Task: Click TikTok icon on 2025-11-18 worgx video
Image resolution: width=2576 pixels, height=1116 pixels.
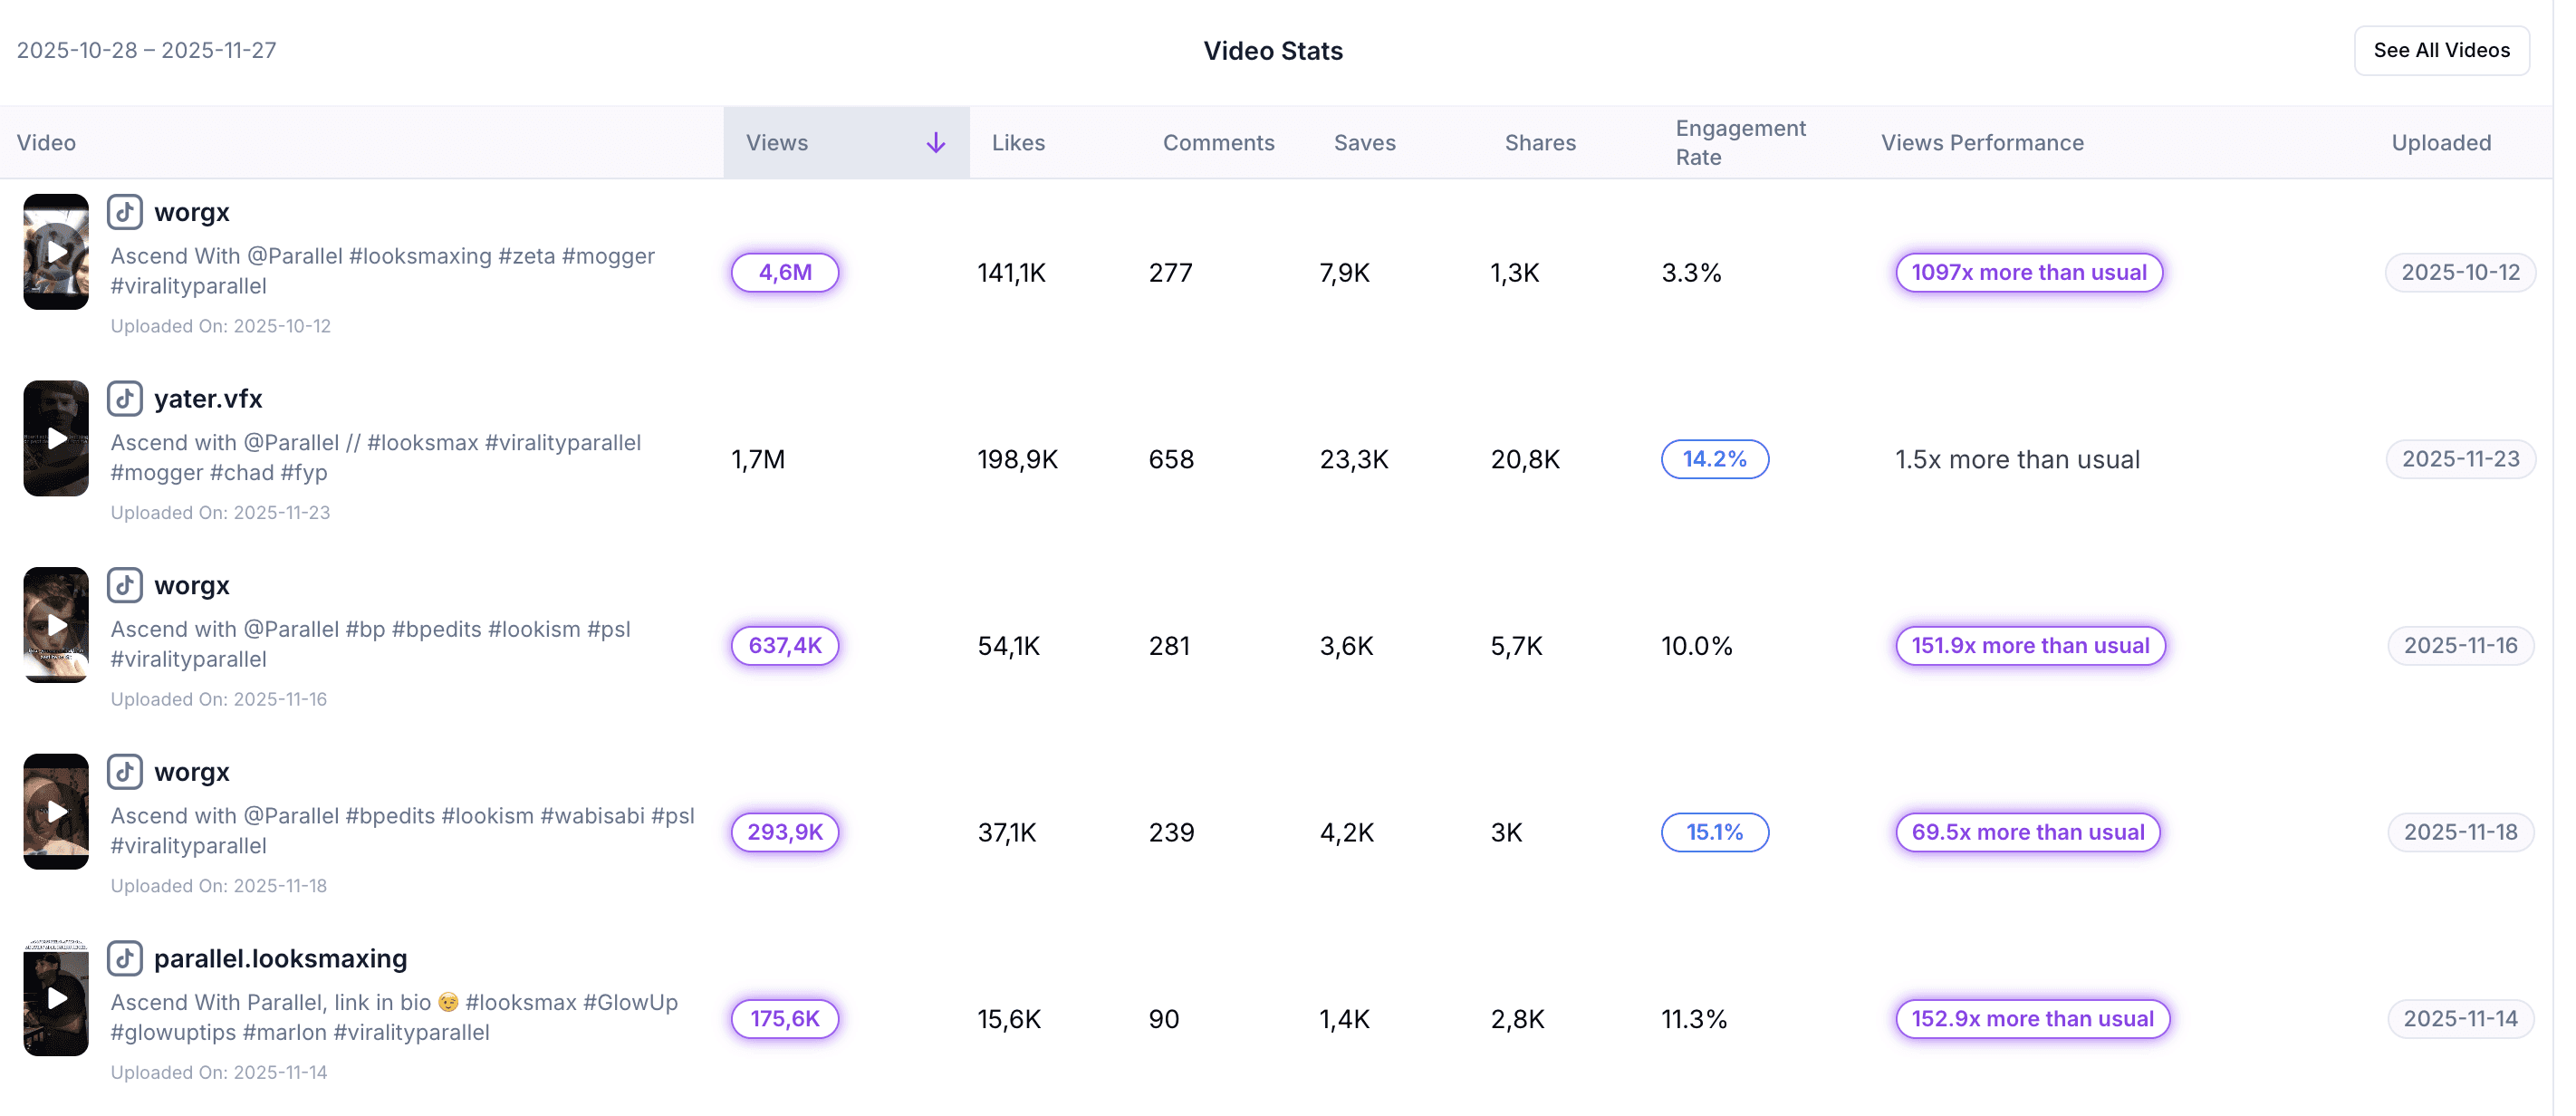Action: [x=124, y=771]
